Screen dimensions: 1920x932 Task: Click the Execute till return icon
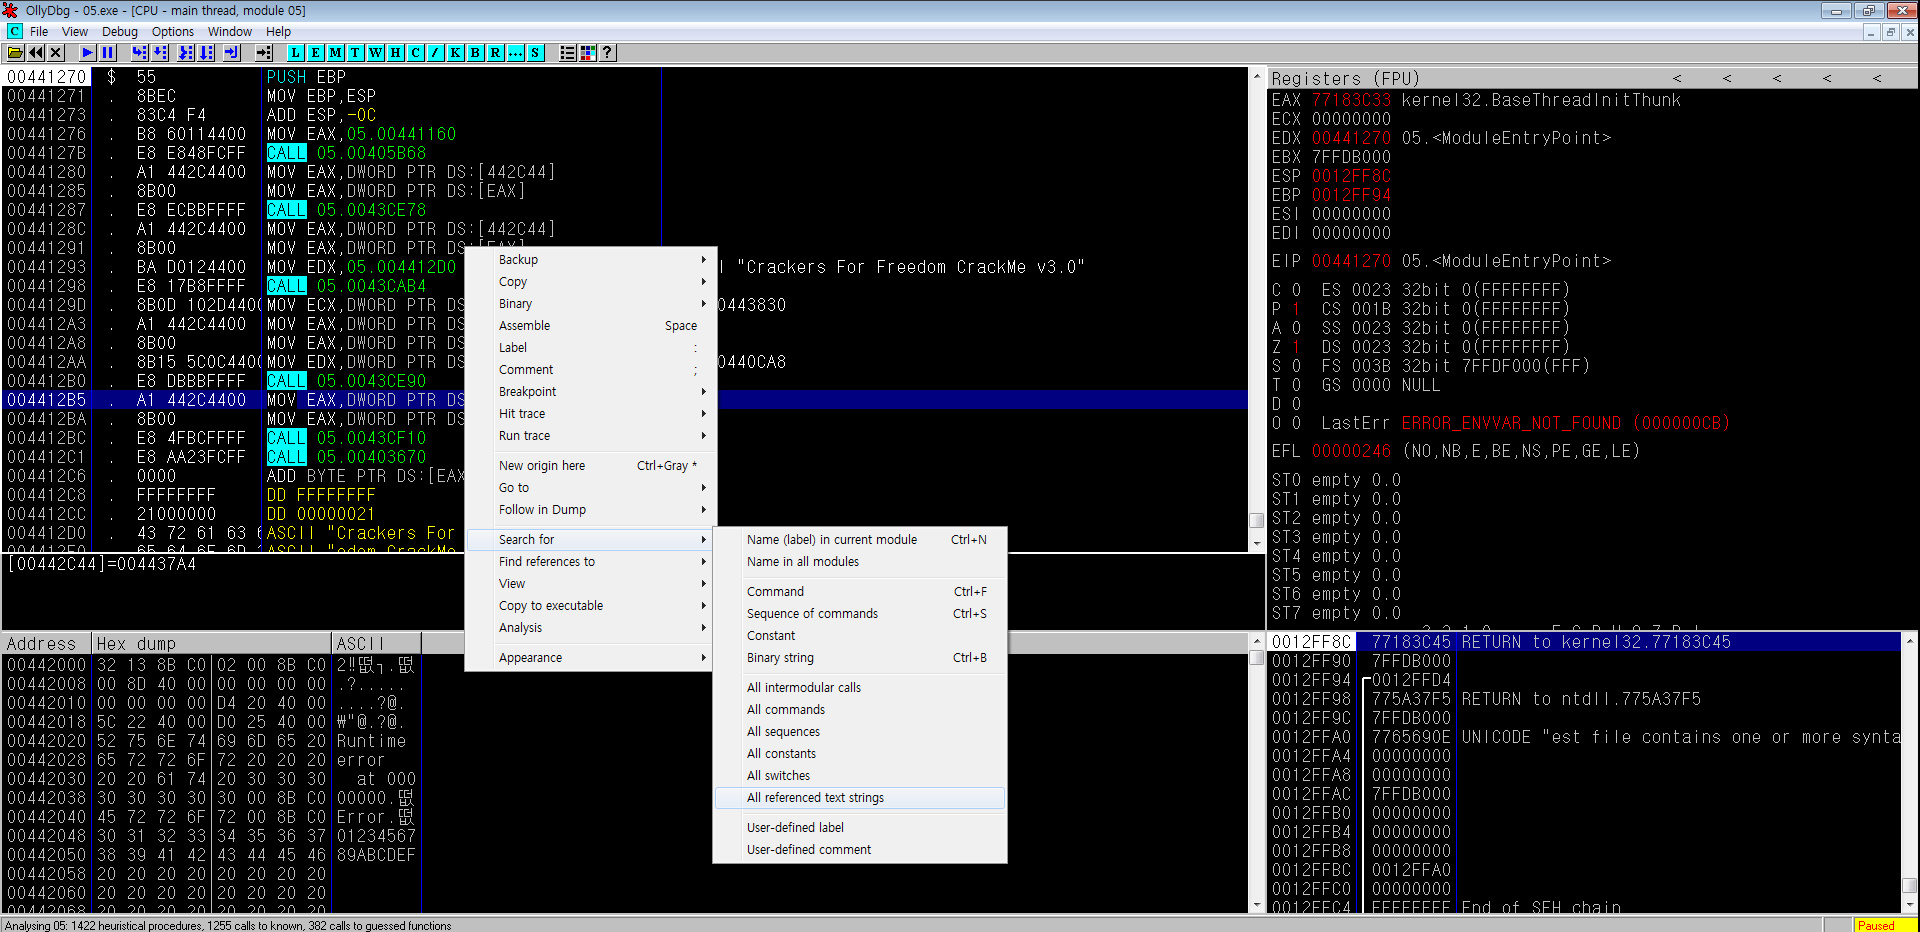[232, 53]
